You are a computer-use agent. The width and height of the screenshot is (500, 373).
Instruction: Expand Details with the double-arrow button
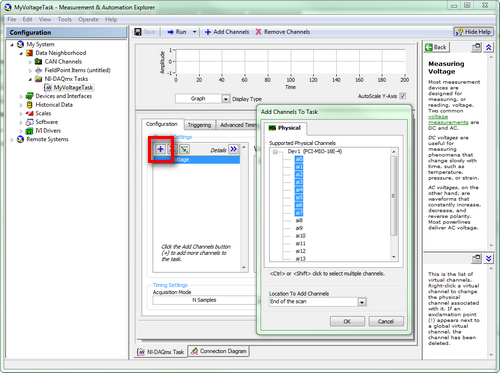(233, 149)
